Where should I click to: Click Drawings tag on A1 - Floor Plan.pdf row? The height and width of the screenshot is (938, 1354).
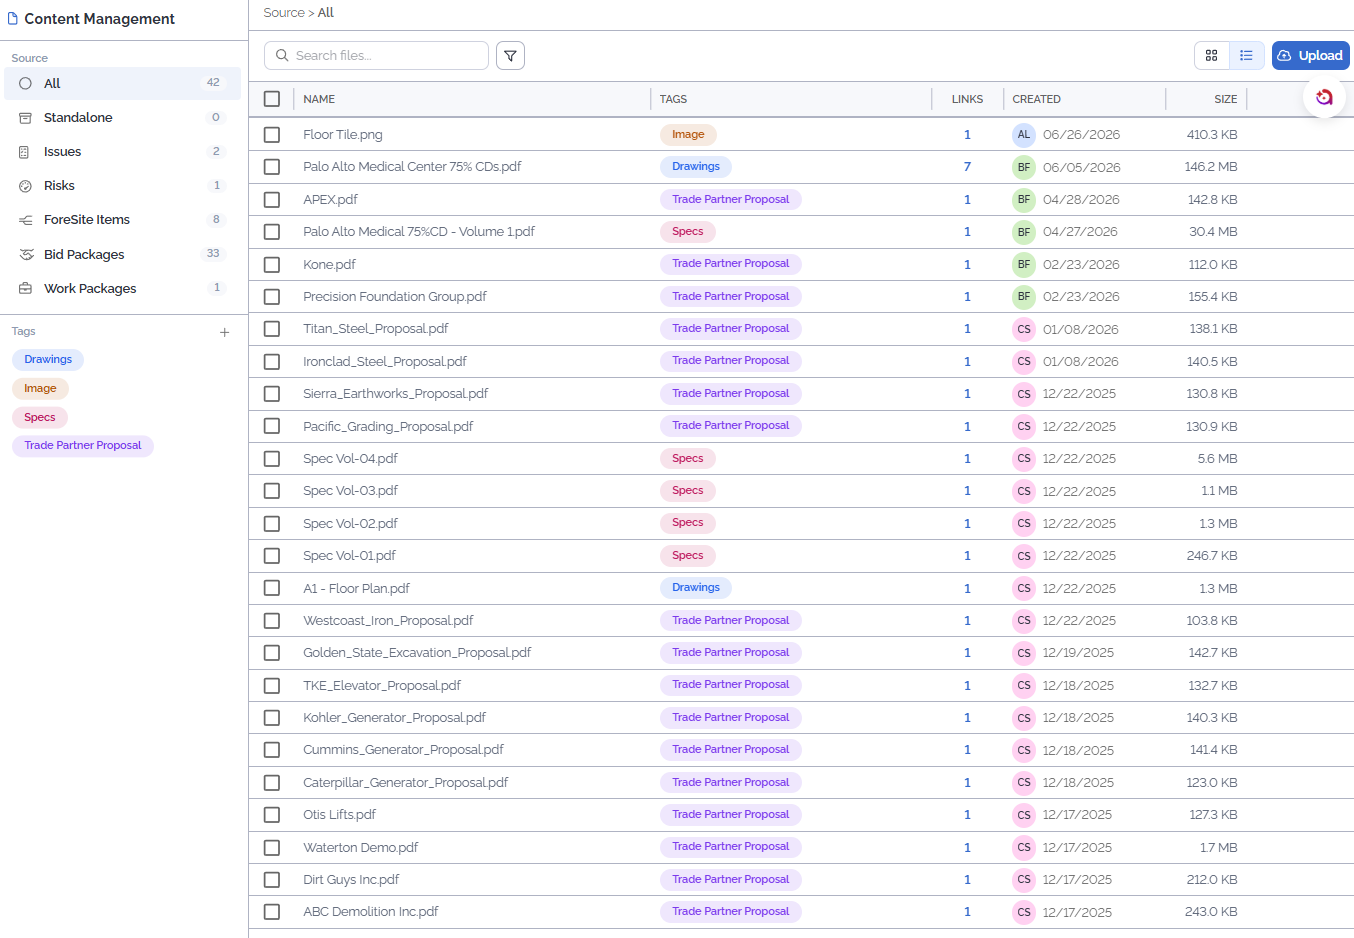tap(696, 588)
